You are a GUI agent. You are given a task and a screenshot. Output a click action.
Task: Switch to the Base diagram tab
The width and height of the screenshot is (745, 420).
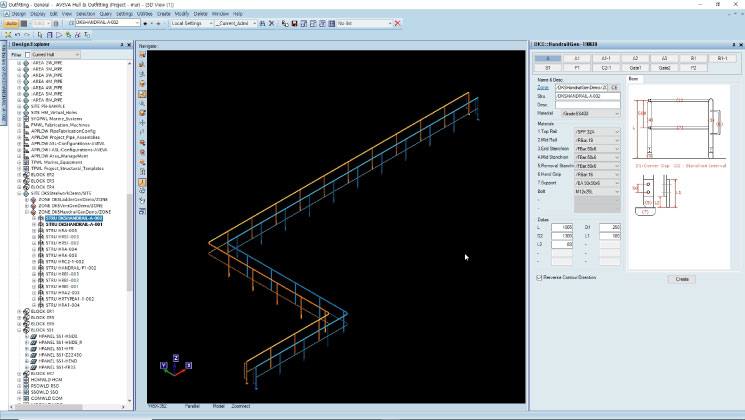[633, 79]
